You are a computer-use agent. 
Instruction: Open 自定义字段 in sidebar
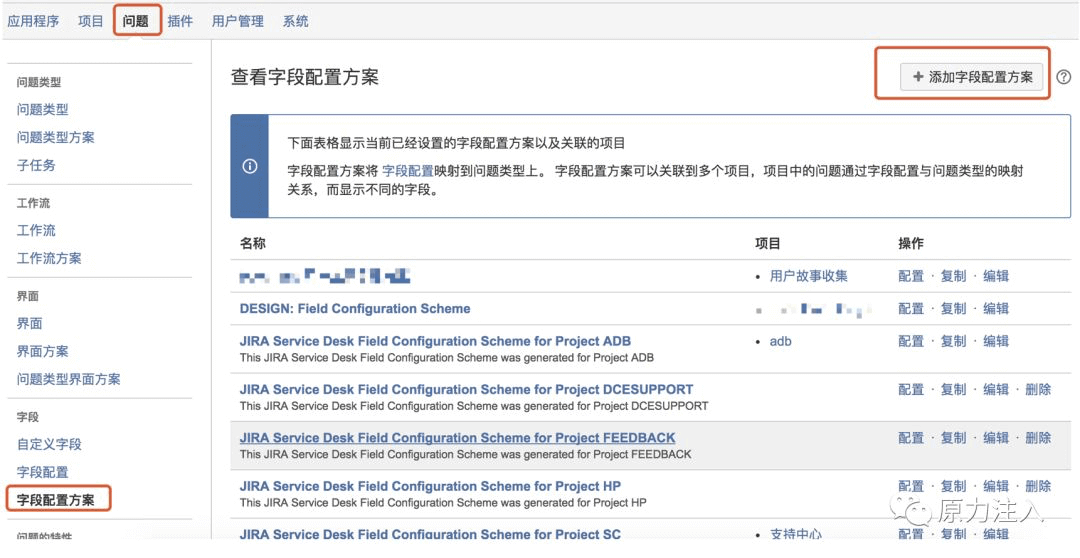tap(49, 444)
